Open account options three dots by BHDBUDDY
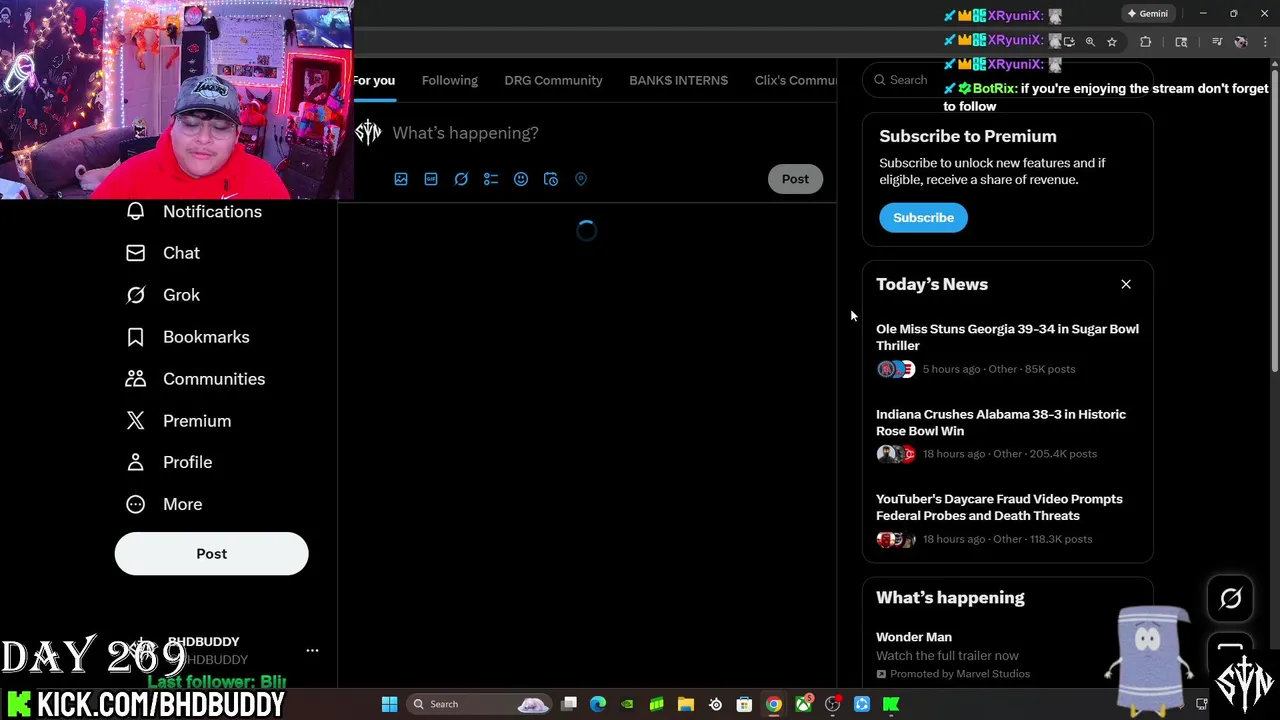 (x=312, y=651)
